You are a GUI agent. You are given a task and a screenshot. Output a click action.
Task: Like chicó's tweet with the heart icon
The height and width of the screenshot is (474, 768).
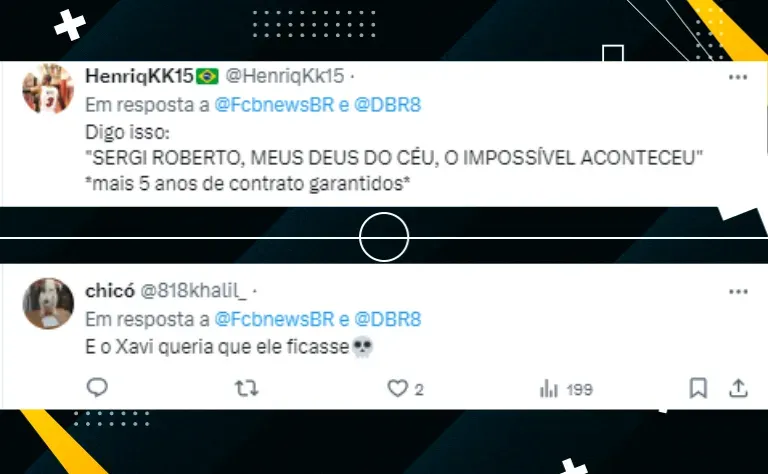[x=397, y=389]
